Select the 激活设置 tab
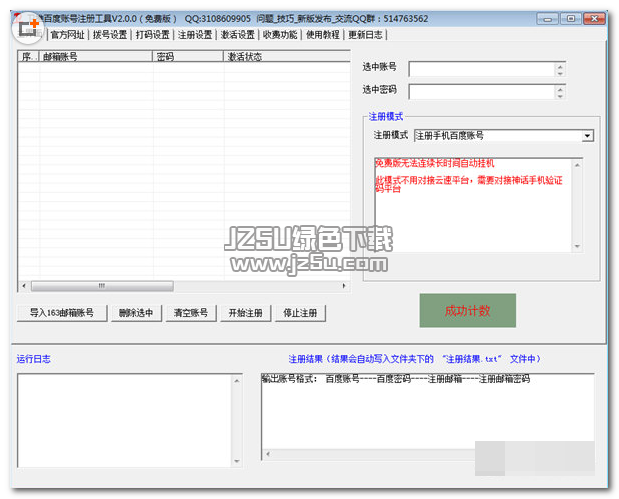 pyautogui.click(x=238, y=35)
